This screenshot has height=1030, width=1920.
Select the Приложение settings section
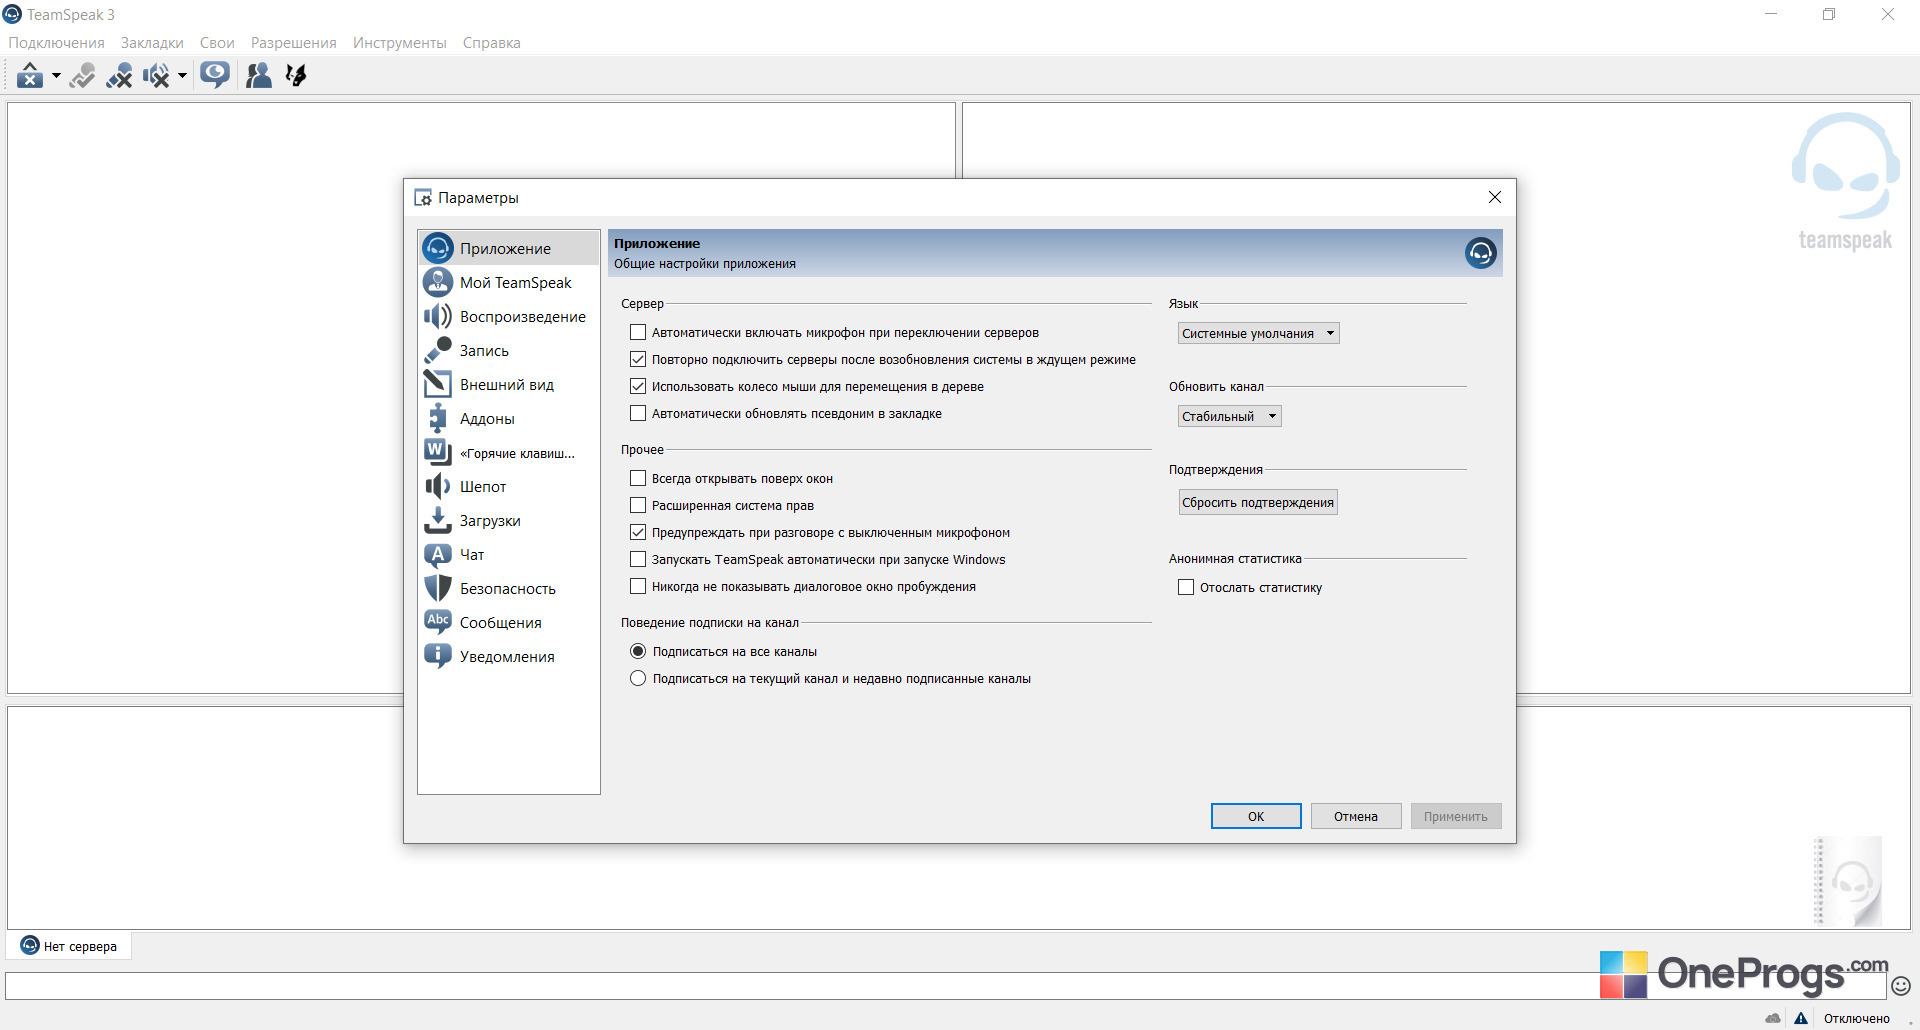click(509, 248)
